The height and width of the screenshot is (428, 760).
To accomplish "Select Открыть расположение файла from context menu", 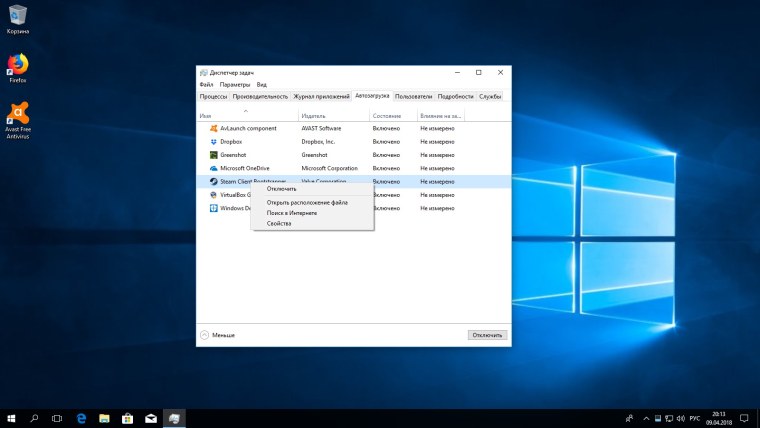I will pyautogui.click(x=306, y=202).
